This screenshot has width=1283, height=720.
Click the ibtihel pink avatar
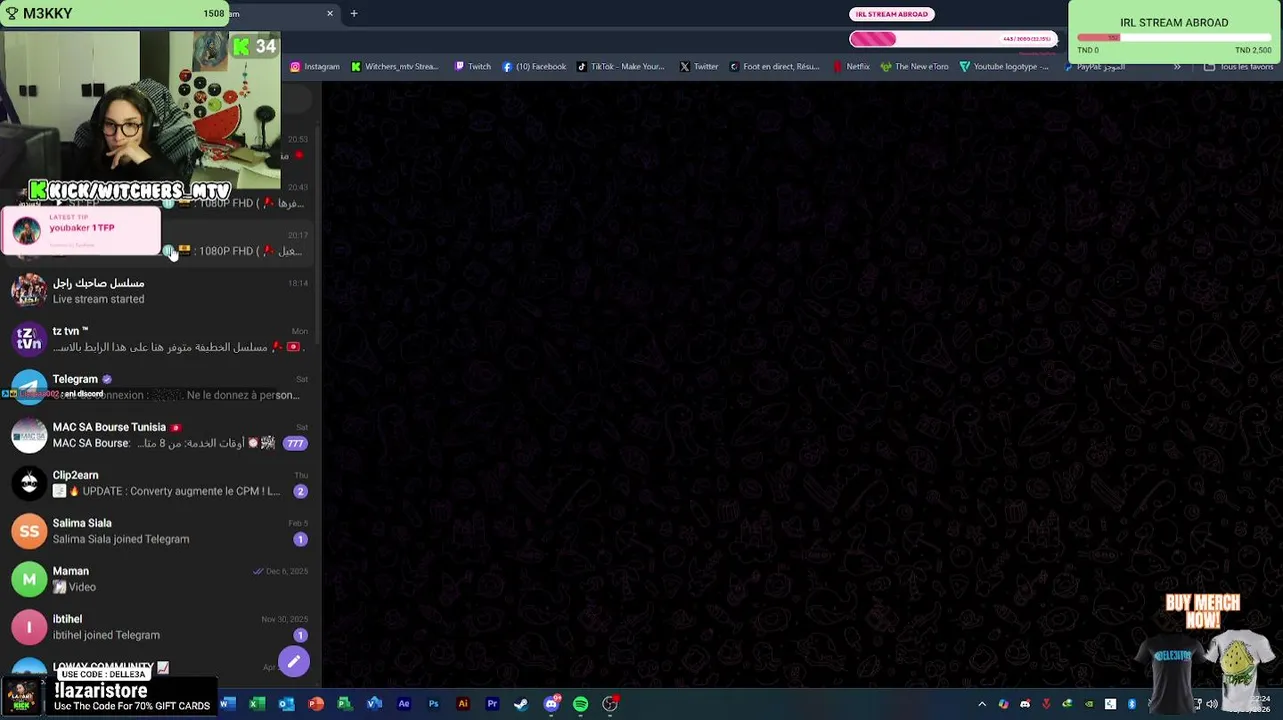coord(29,627)
